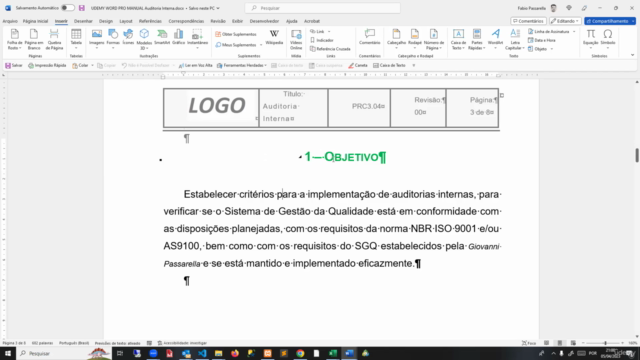Click the Compartilhamento share button

610,21
